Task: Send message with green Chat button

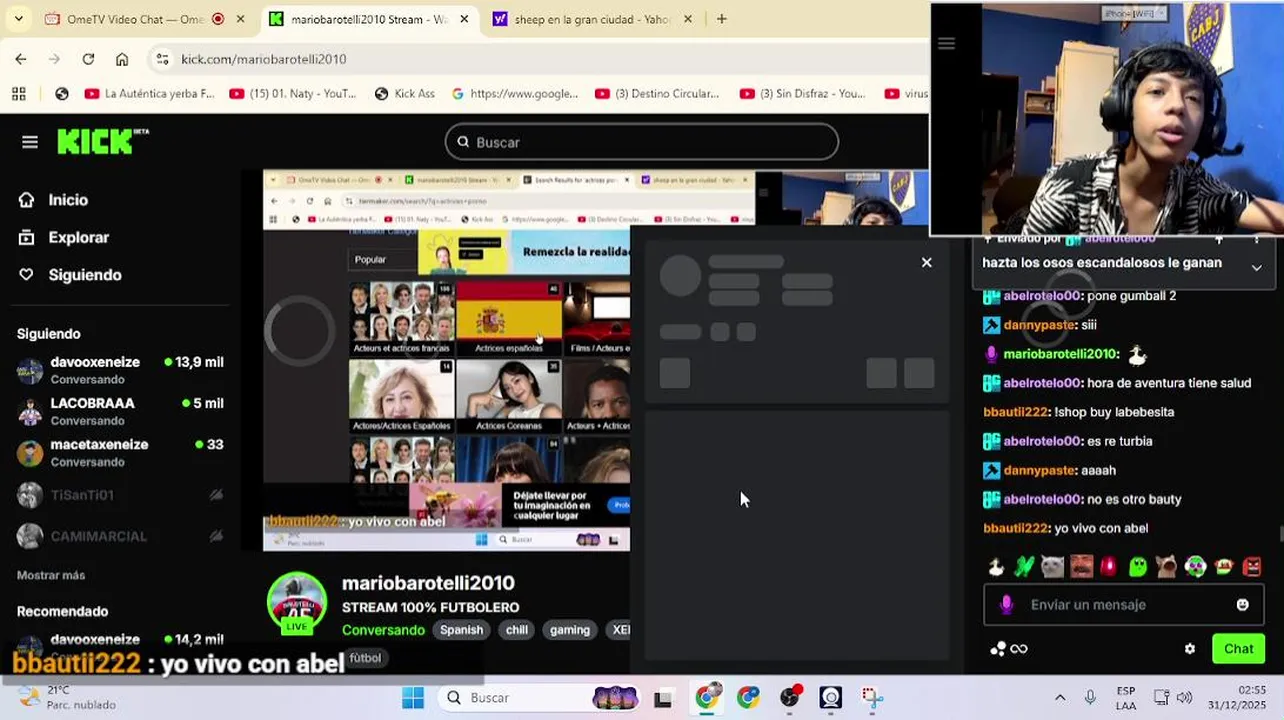Action: click(1238, 649)
